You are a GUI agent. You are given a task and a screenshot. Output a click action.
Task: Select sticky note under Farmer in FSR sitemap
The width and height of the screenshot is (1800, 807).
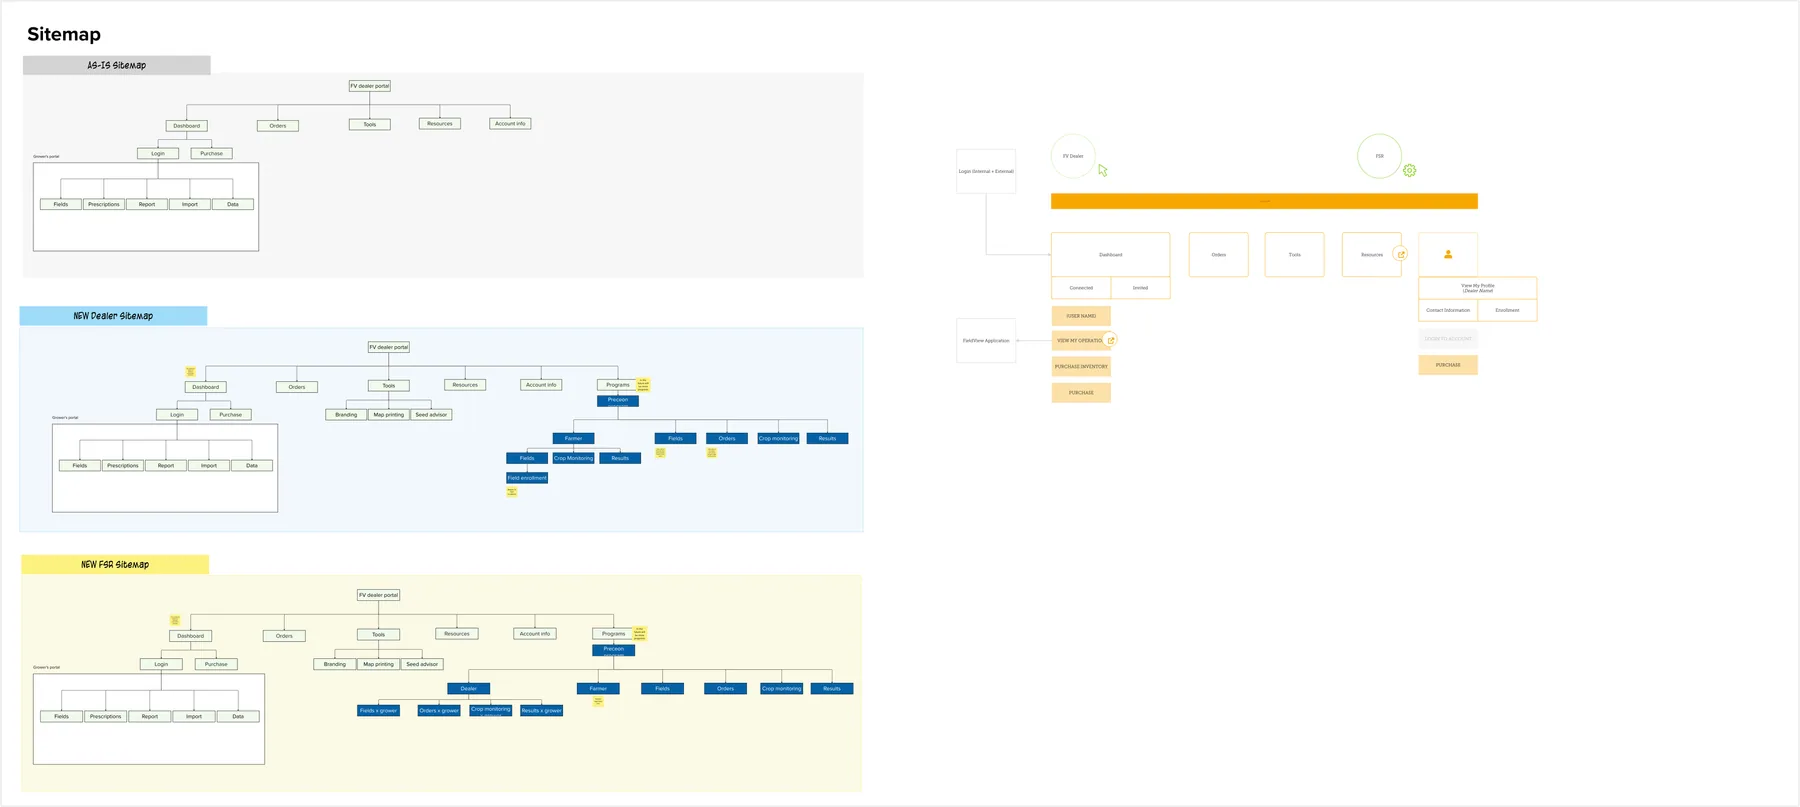(598, 702)
